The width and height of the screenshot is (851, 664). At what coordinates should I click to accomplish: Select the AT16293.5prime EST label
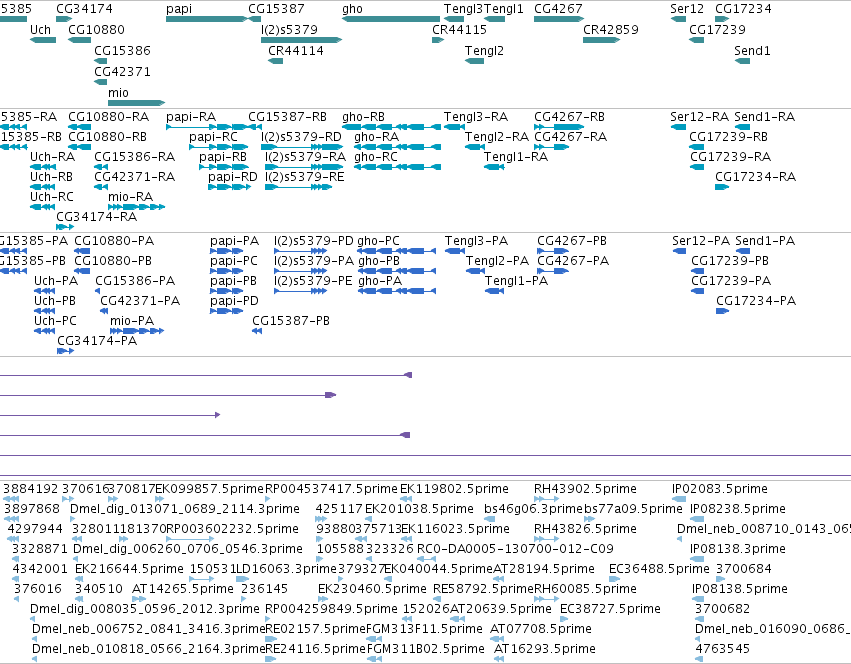point(545,649)
